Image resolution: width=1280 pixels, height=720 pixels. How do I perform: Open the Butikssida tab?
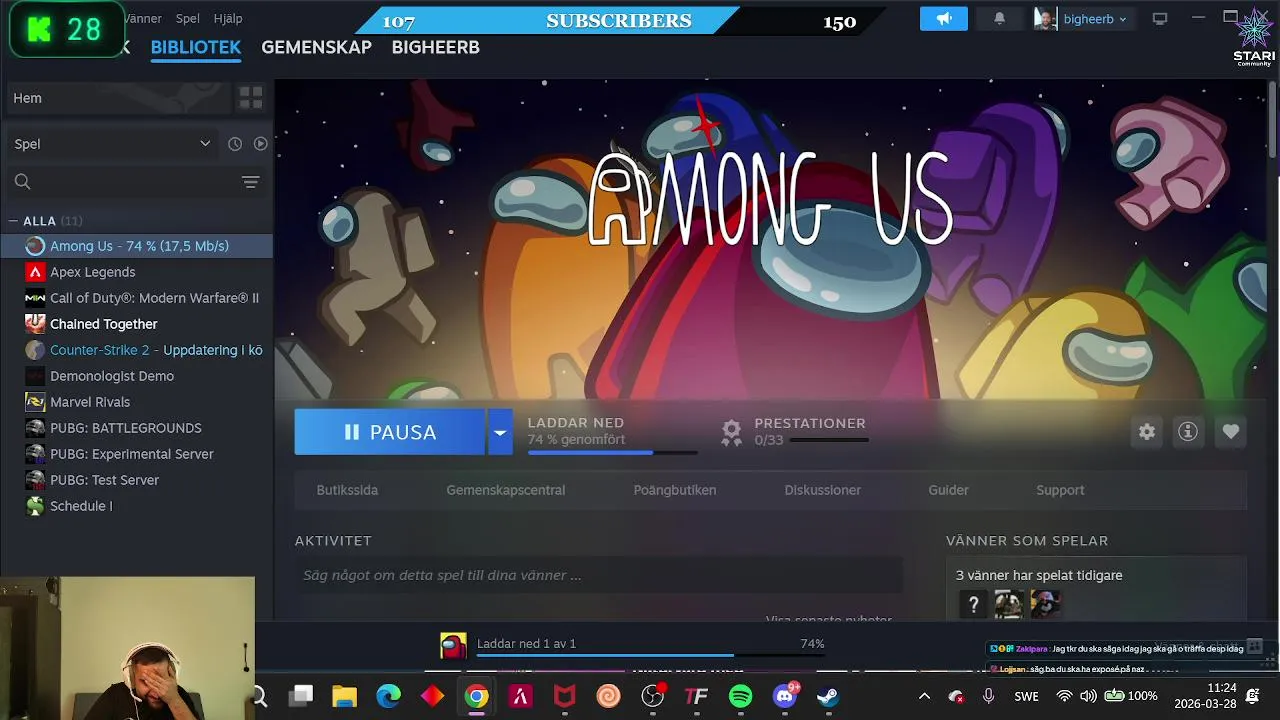[347, 490]
